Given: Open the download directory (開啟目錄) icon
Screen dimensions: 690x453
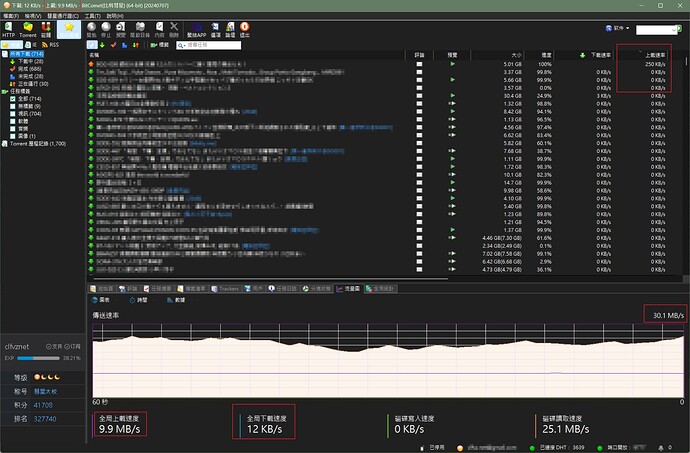Looking at the screenshot, I should [140, 29].
